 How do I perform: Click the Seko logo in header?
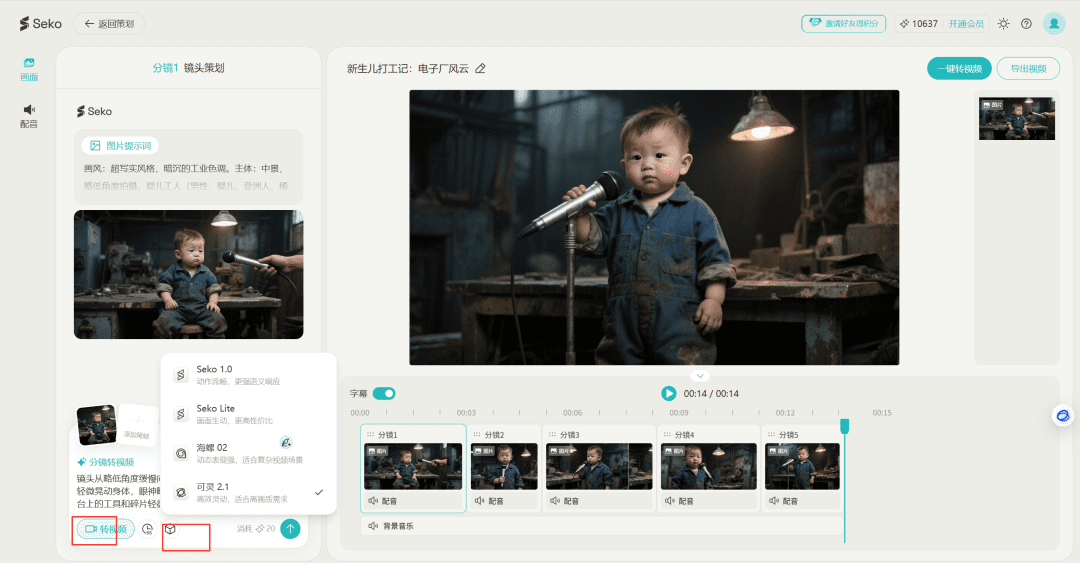click(x=41, y=23)
